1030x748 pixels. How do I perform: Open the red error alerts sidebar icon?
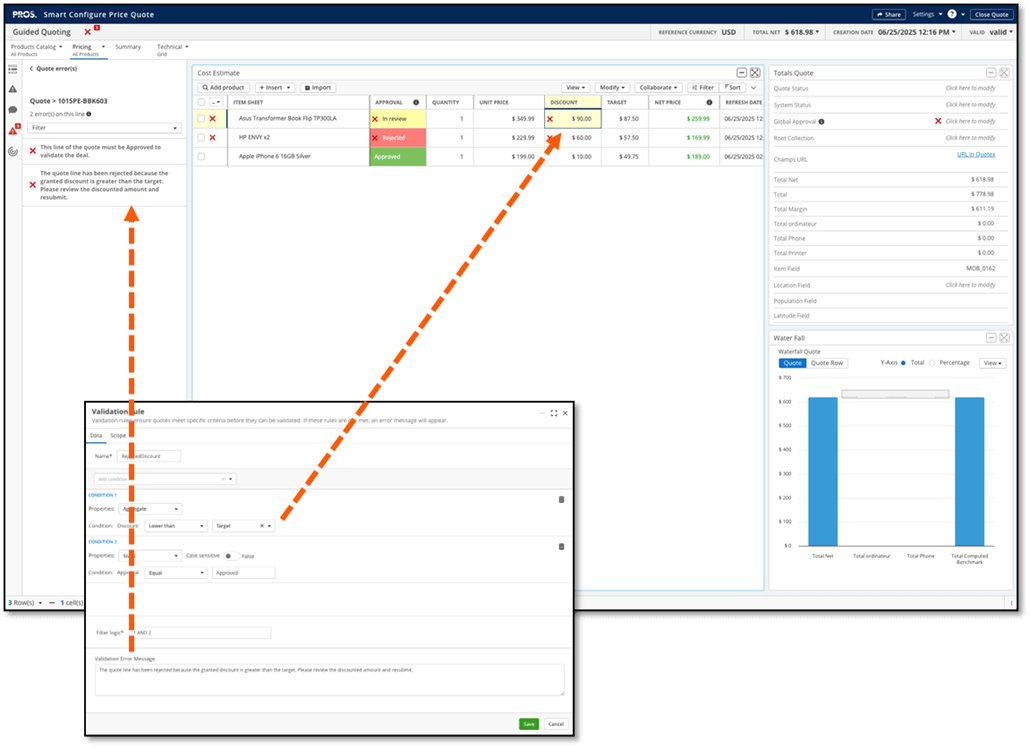pos(12,130)
